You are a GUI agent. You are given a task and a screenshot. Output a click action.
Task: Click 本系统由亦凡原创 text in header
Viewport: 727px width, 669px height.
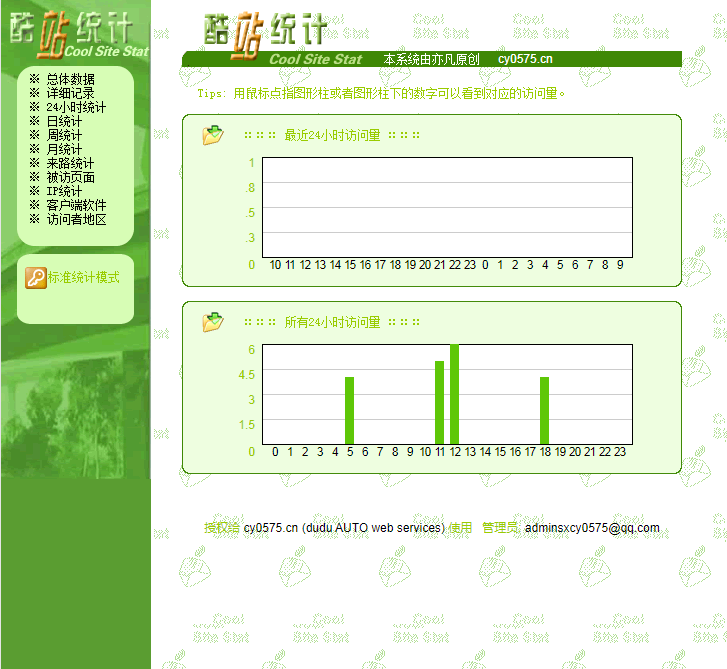(431, 59)
